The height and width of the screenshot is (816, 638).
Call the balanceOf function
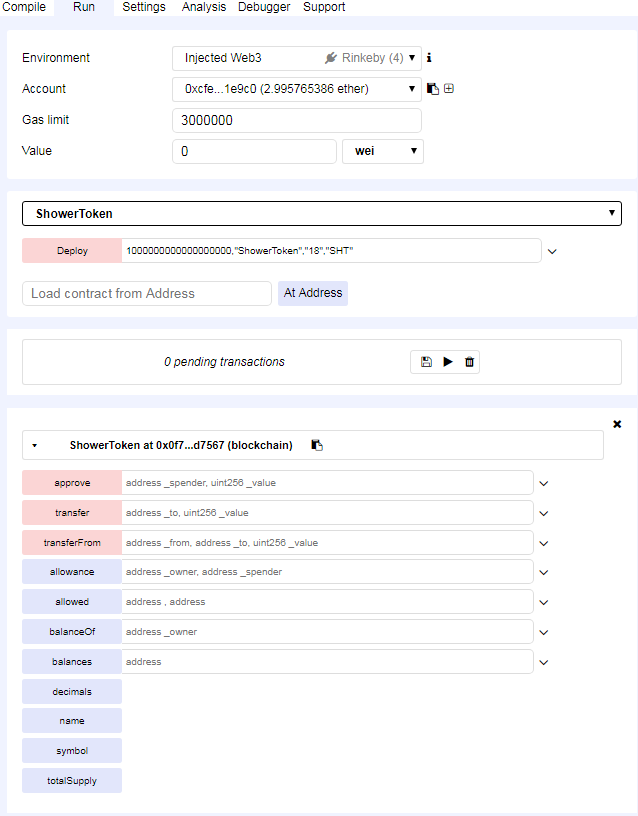click(x=72, y=632)
